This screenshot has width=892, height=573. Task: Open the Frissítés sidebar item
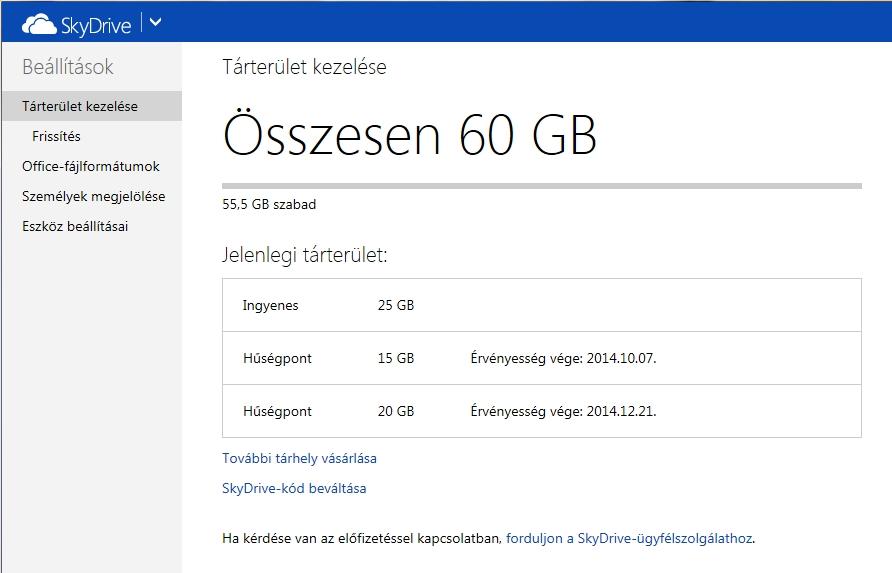pos(56,136)
